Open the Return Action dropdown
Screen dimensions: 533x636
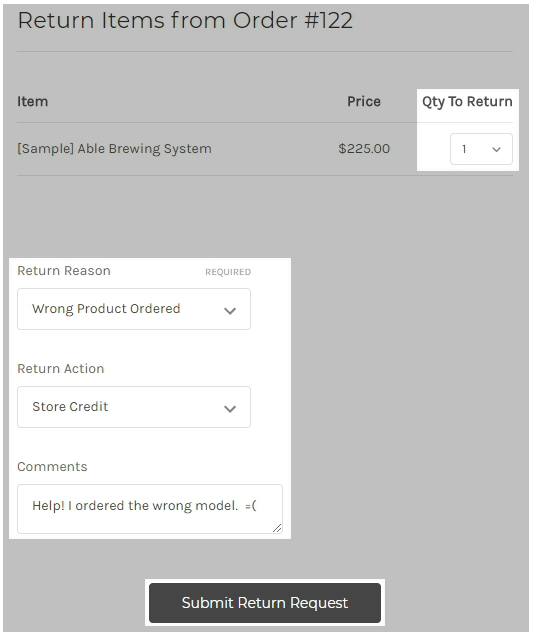pos(134,407)
